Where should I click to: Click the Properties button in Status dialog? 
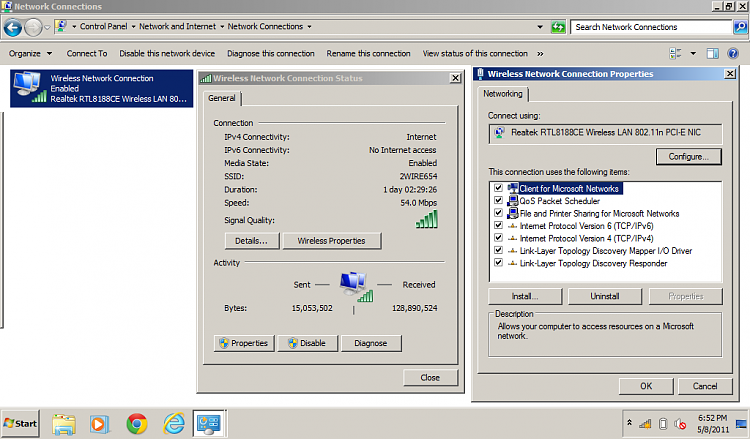click(x=244, y=343)
